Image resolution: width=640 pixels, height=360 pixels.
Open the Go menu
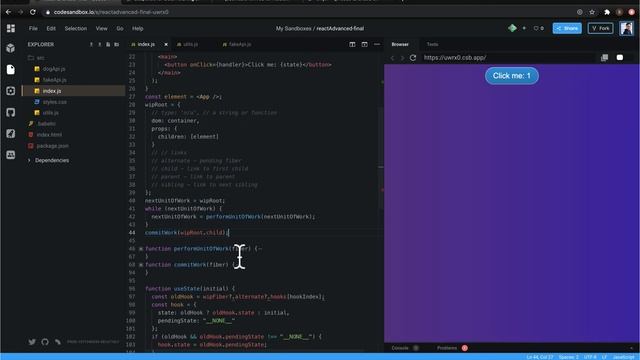click(120, 29)
